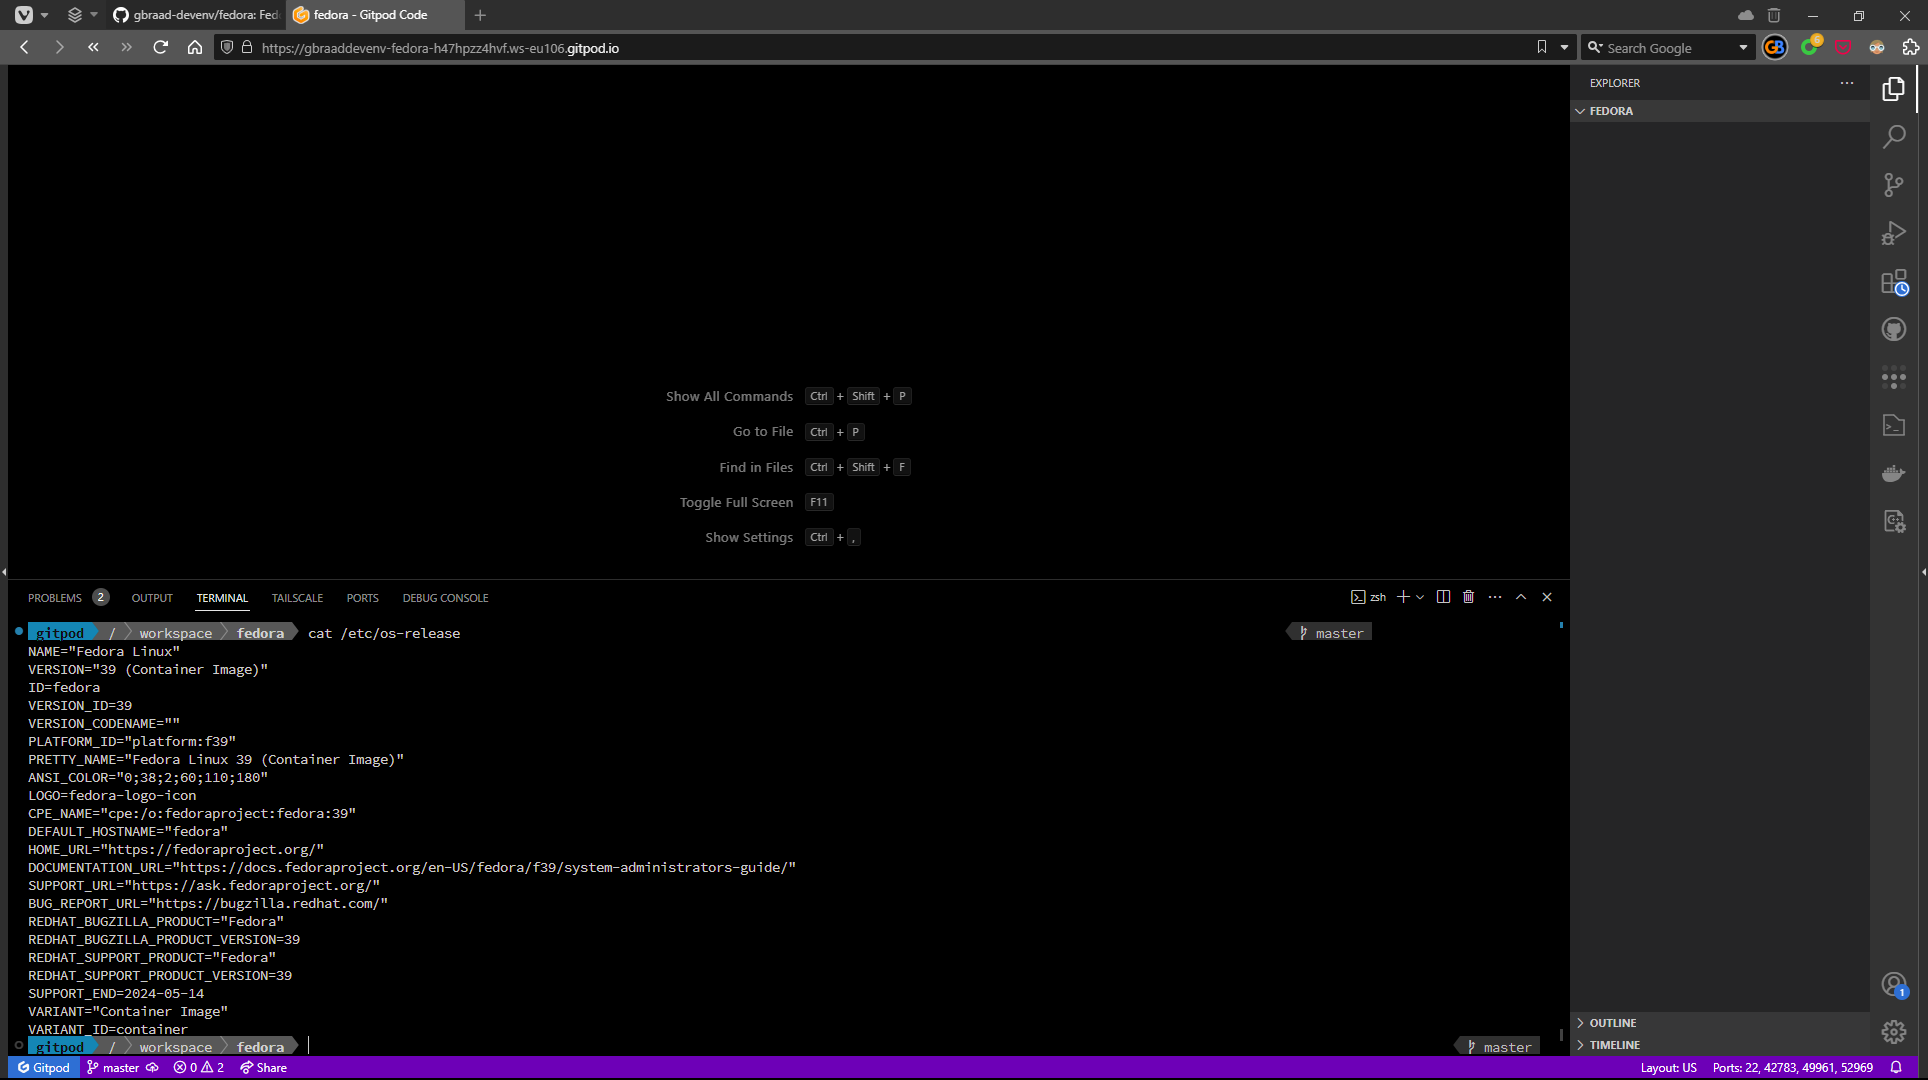The width and height of the screenshot is (1928, 1080).
Task: Open the launch profile dropdown arrow
Action: pyautogui.click(x=1420, y=597)
